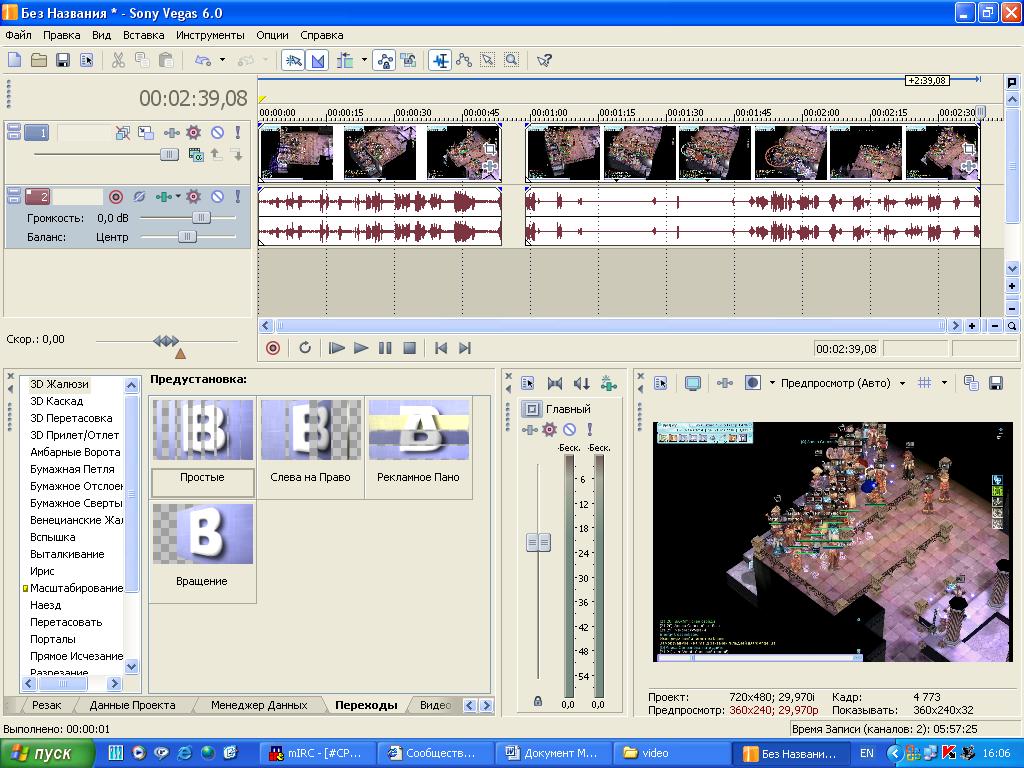Screen dimensions: 1024x768
Task: Switch to the Данные Проекта tab
Action: point(133,705)
